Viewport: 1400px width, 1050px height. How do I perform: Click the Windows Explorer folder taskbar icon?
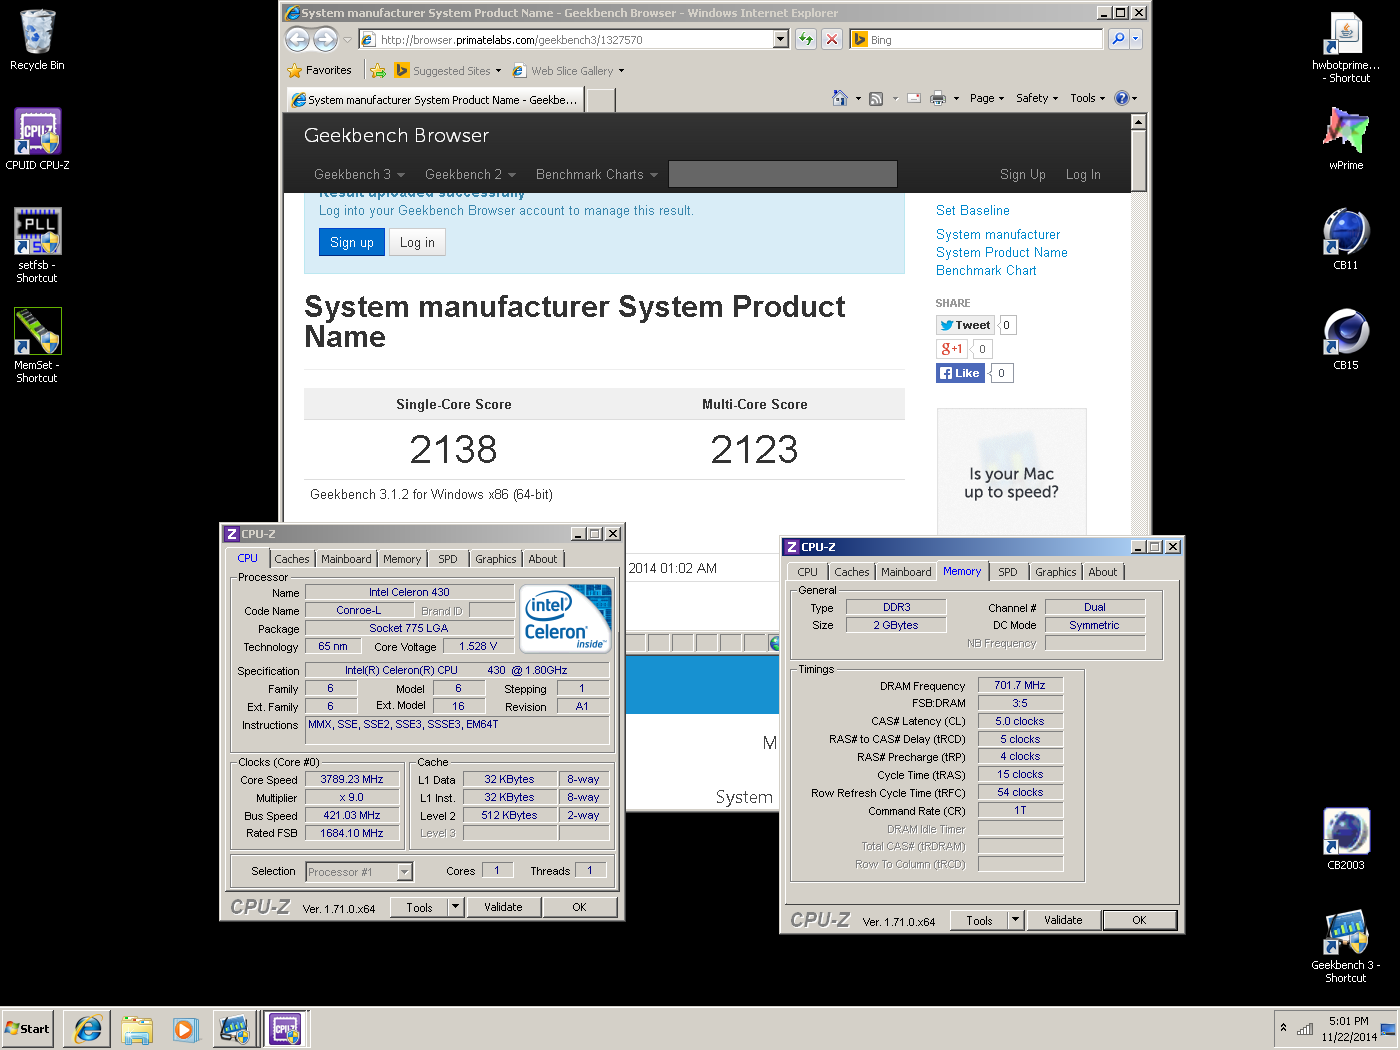click(x=137, y=1028)
